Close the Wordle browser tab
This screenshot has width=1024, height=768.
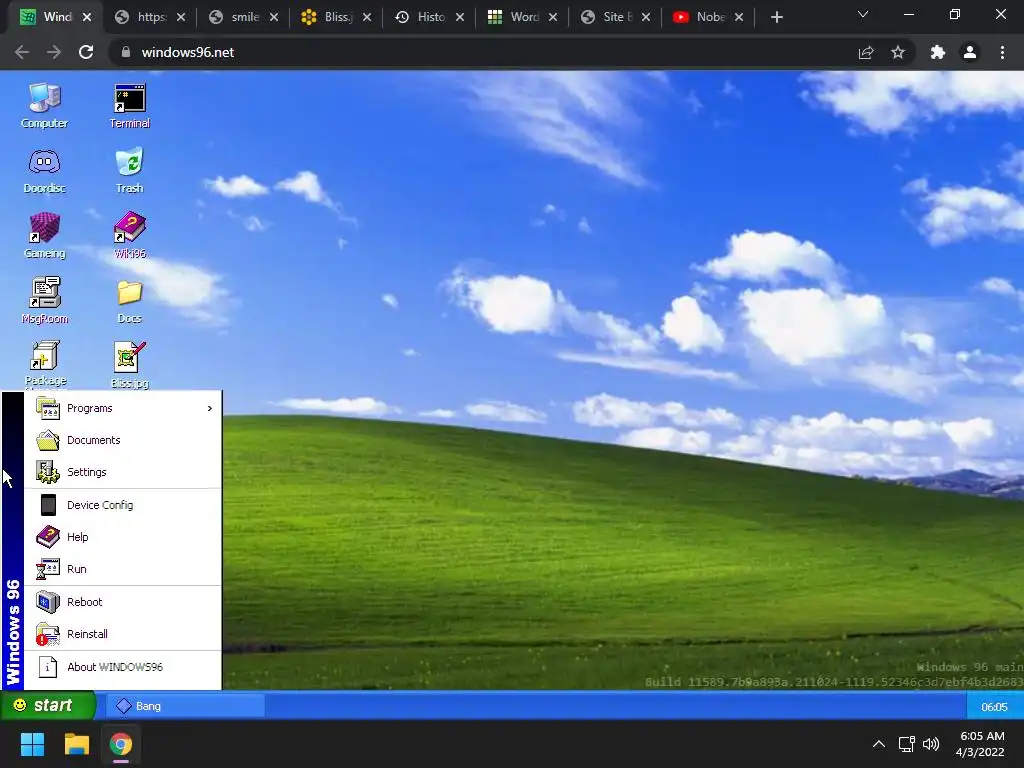pos(553,18)
